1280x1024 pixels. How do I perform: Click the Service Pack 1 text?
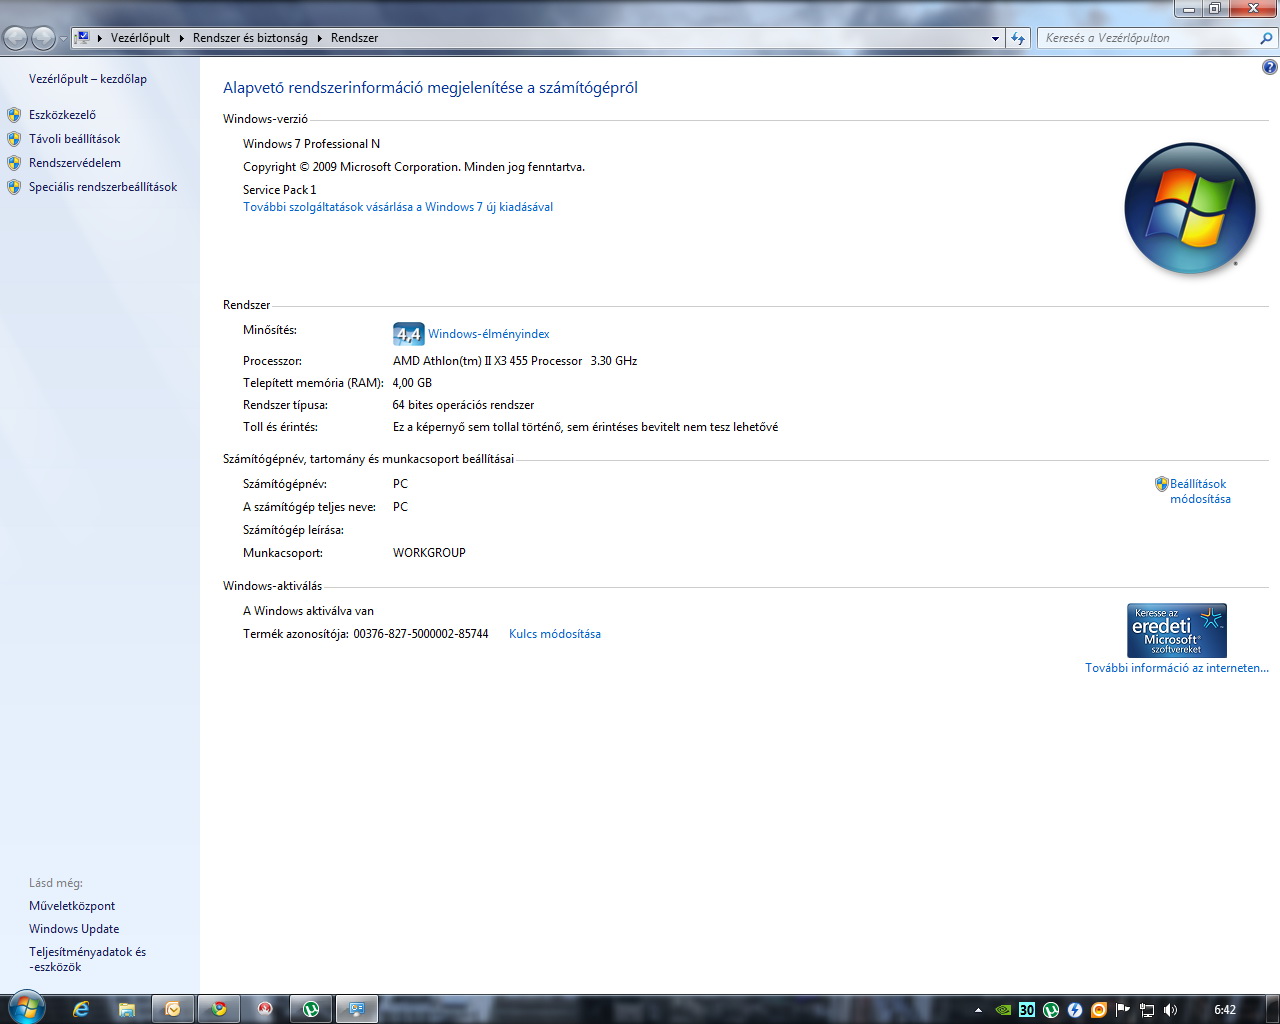[x=279, y=190]
